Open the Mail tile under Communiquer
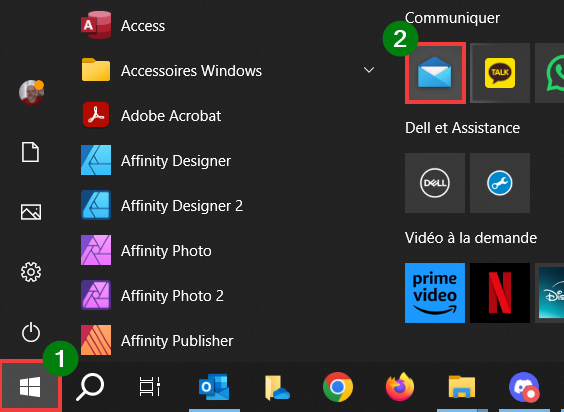The width and height of the screenshot is (564, 412). 435,73
